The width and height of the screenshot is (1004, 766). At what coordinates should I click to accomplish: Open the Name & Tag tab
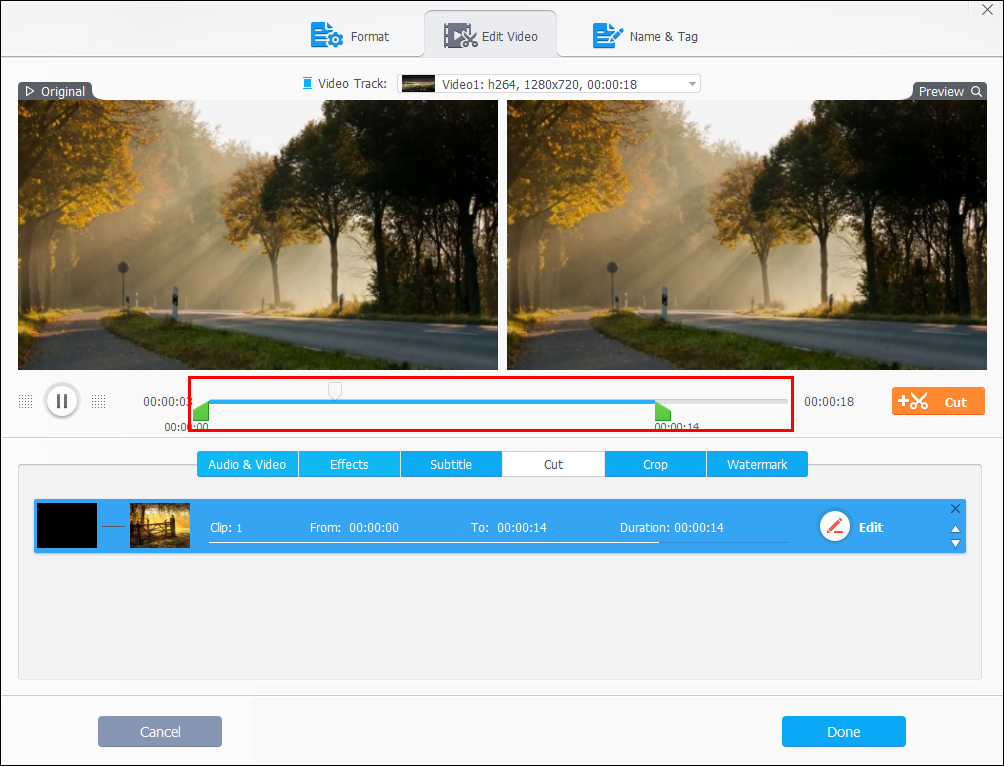pyautogui.click(x=645, y=36)
